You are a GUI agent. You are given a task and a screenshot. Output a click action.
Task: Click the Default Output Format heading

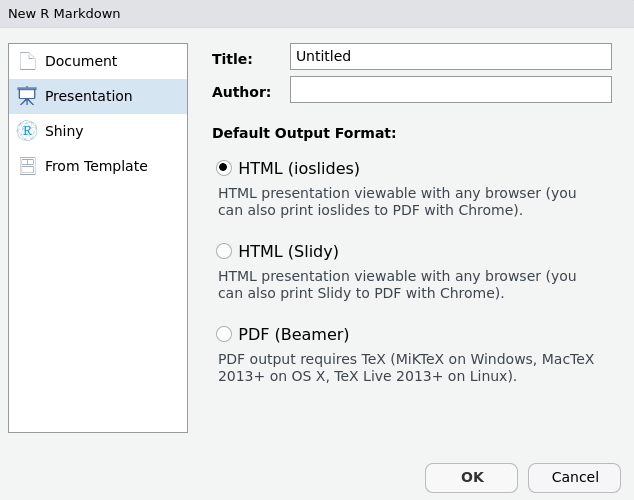pos(304,133)
